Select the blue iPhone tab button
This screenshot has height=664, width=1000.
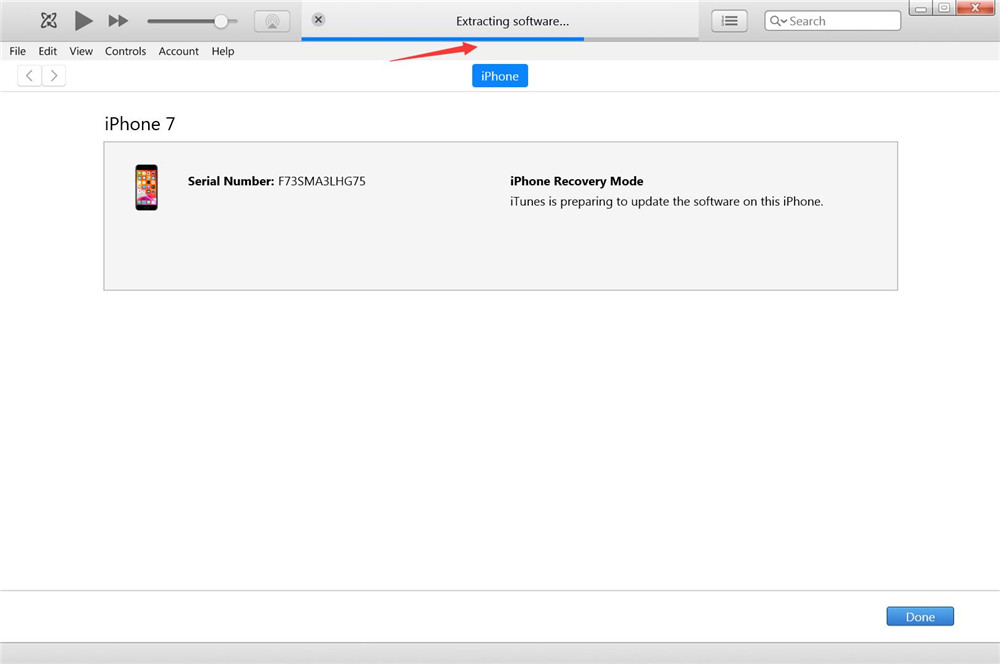point(500,76)
